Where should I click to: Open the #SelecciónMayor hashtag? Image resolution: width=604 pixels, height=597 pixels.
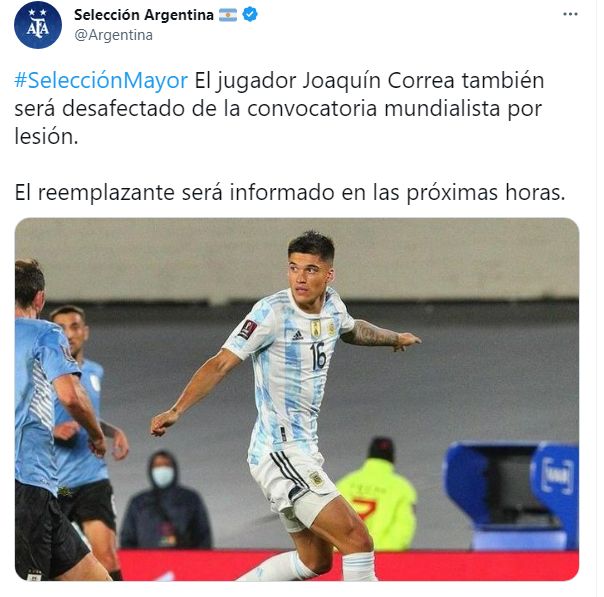[x=101, y=81]
